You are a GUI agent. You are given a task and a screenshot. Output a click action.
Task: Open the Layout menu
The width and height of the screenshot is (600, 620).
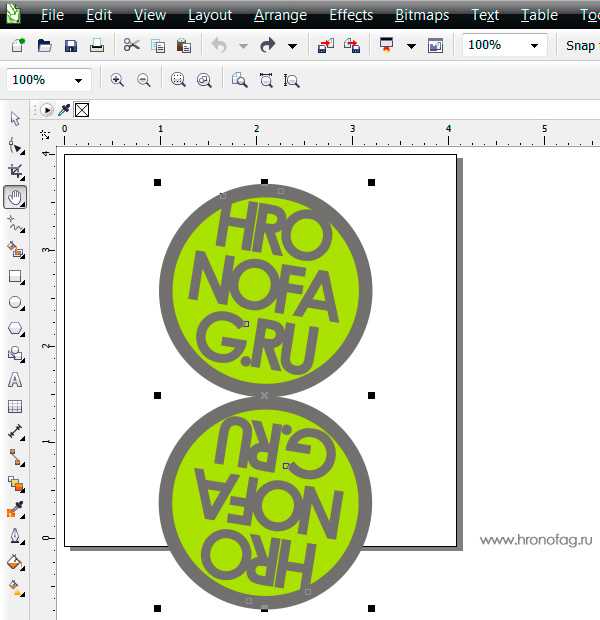(x=210, y=15)
